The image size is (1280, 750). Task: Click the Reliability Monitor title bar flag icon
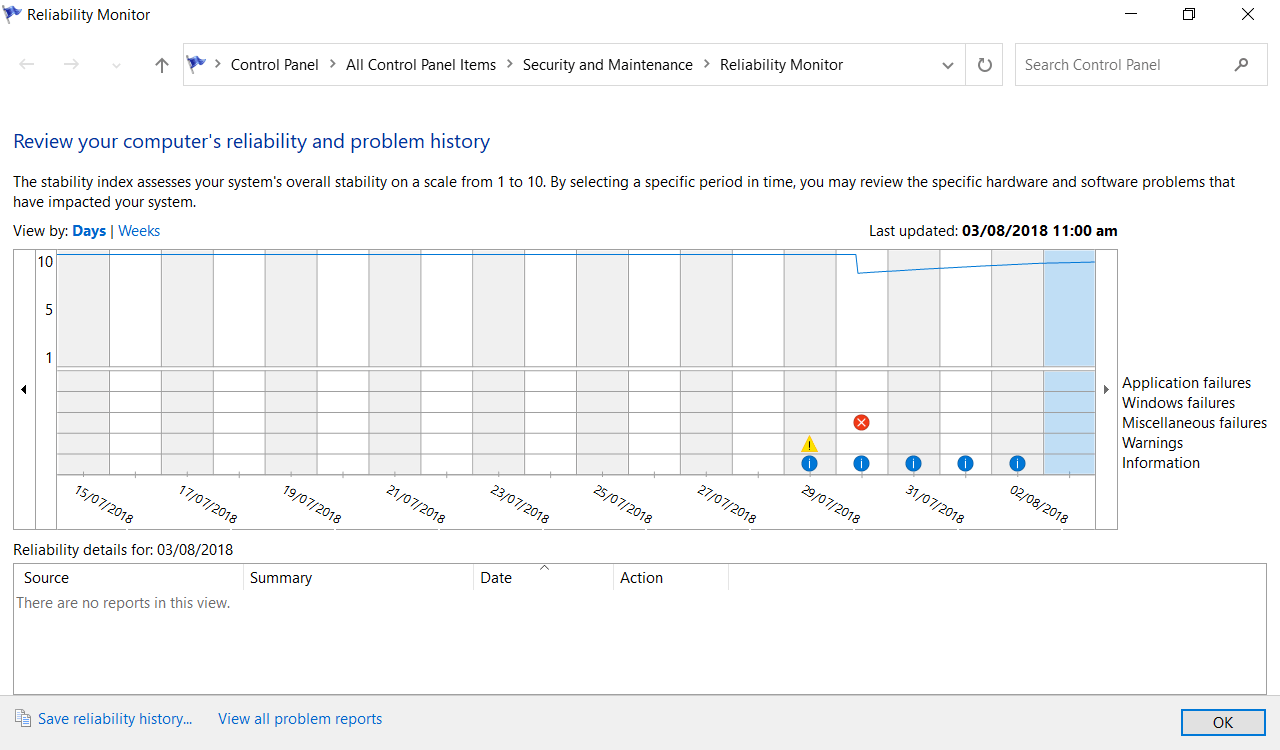click(13, 15)
